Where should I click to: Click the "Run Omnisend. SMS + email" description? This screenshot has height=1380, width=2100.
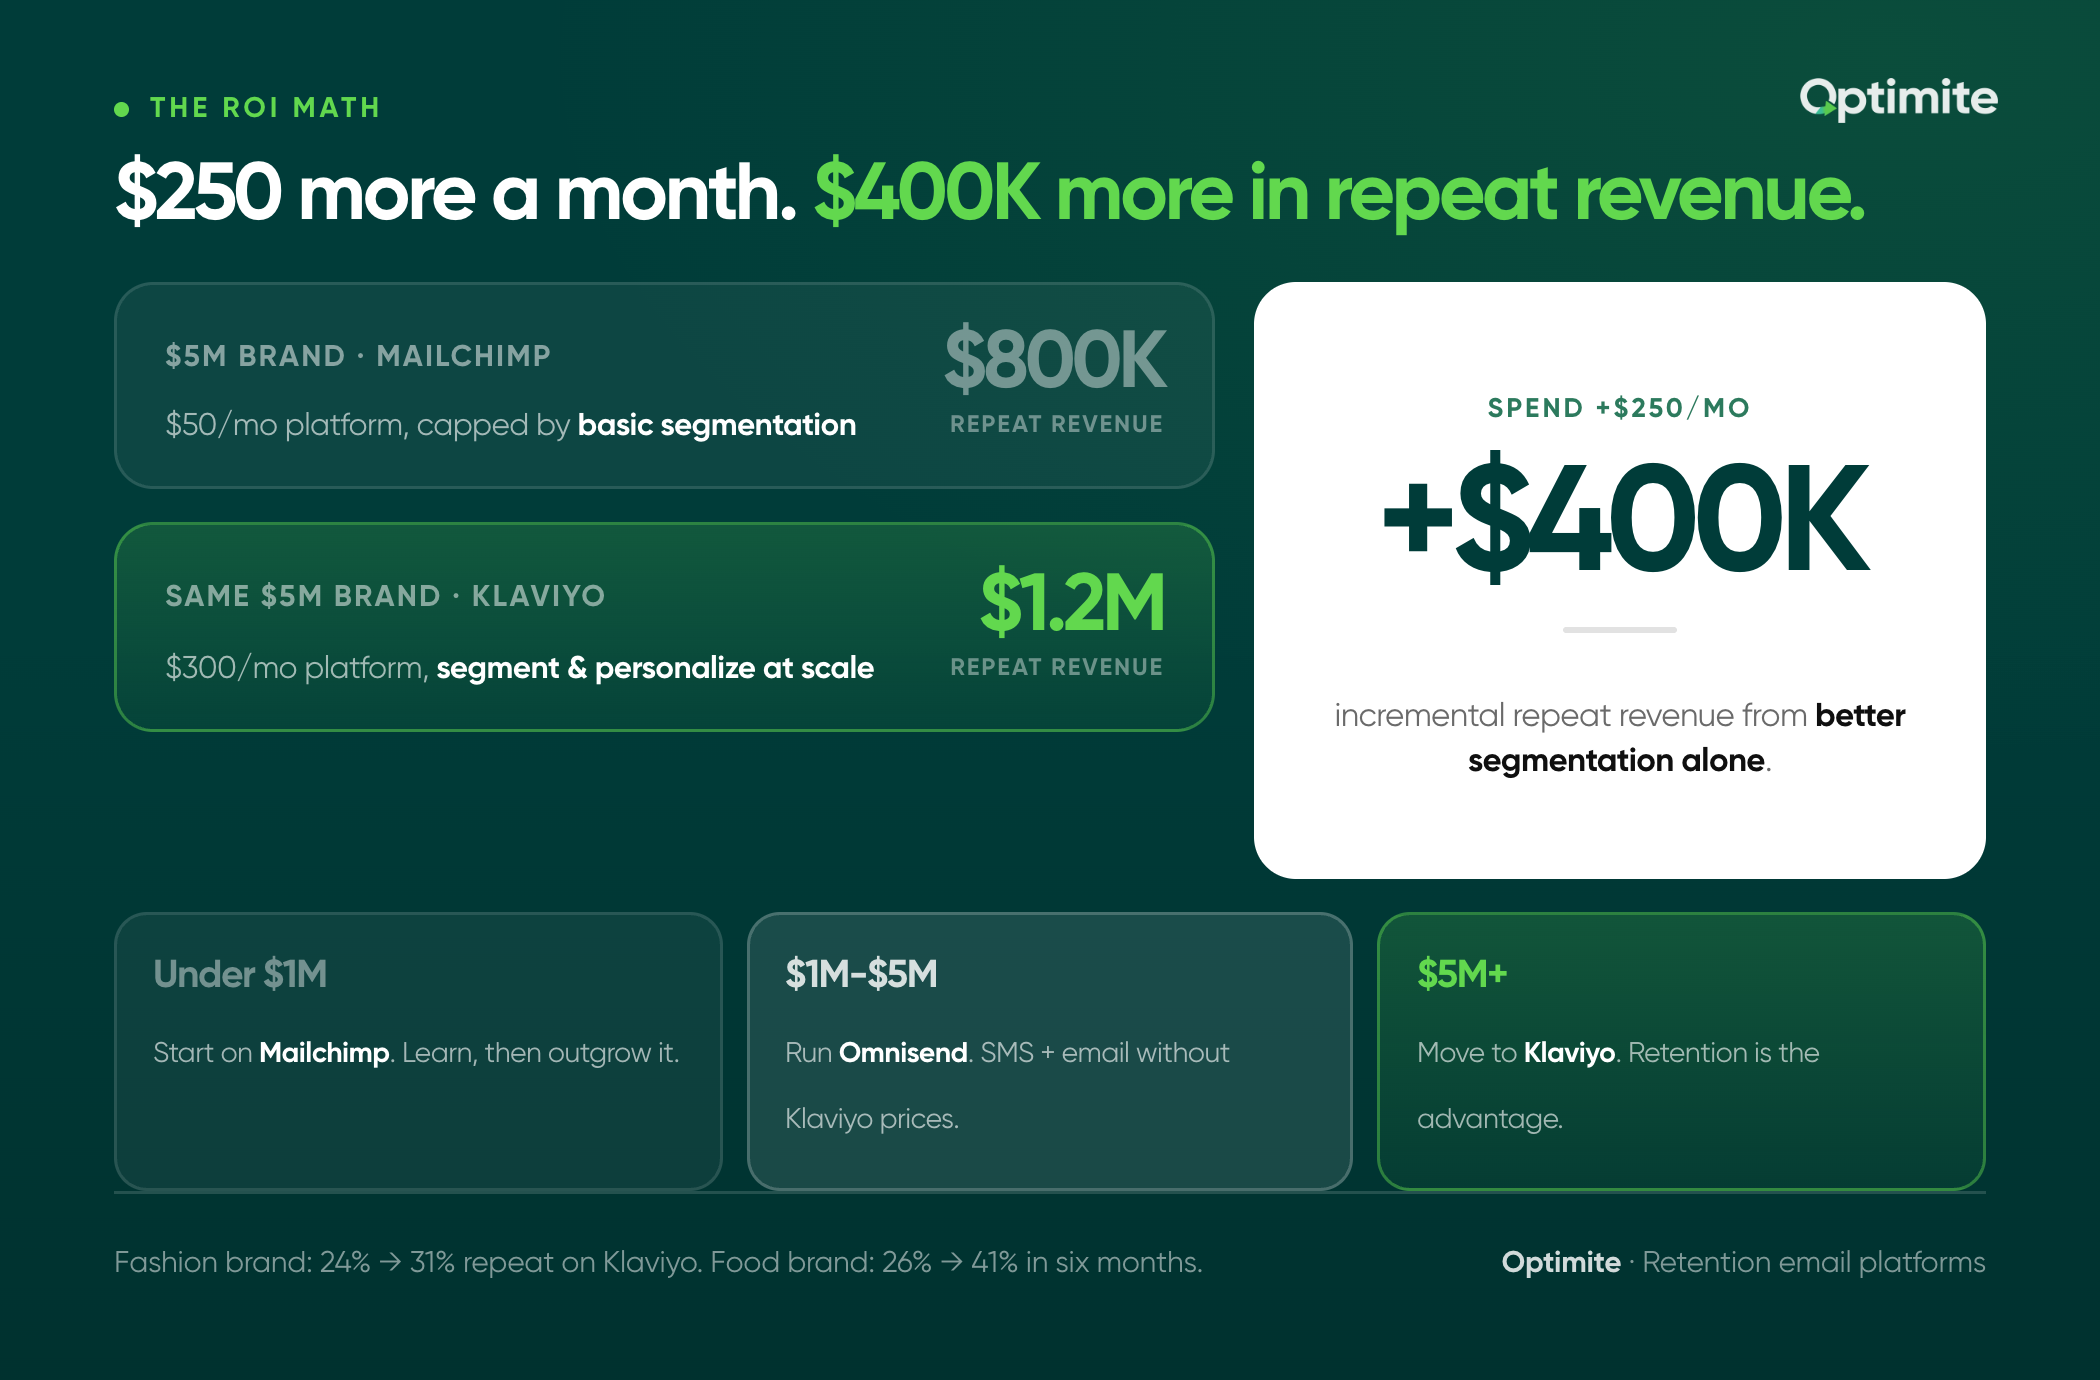point(1007,1085)
